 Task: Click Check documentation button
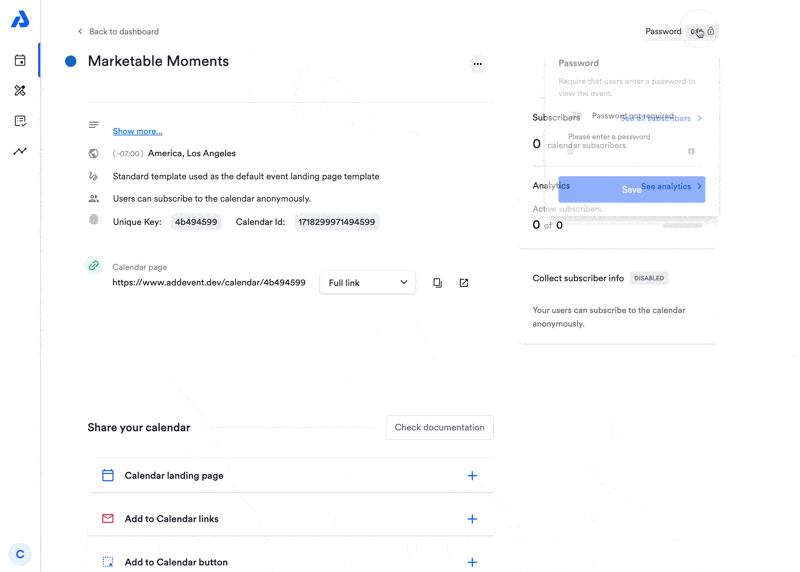click(x=439, y=428)
